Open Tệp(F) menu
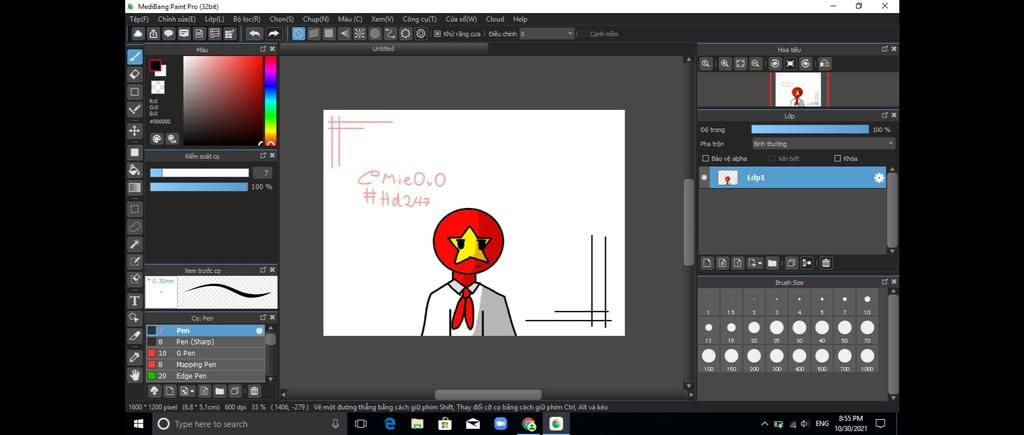The height and width of the screenshot is (435, 1024). tap(139, 20)
